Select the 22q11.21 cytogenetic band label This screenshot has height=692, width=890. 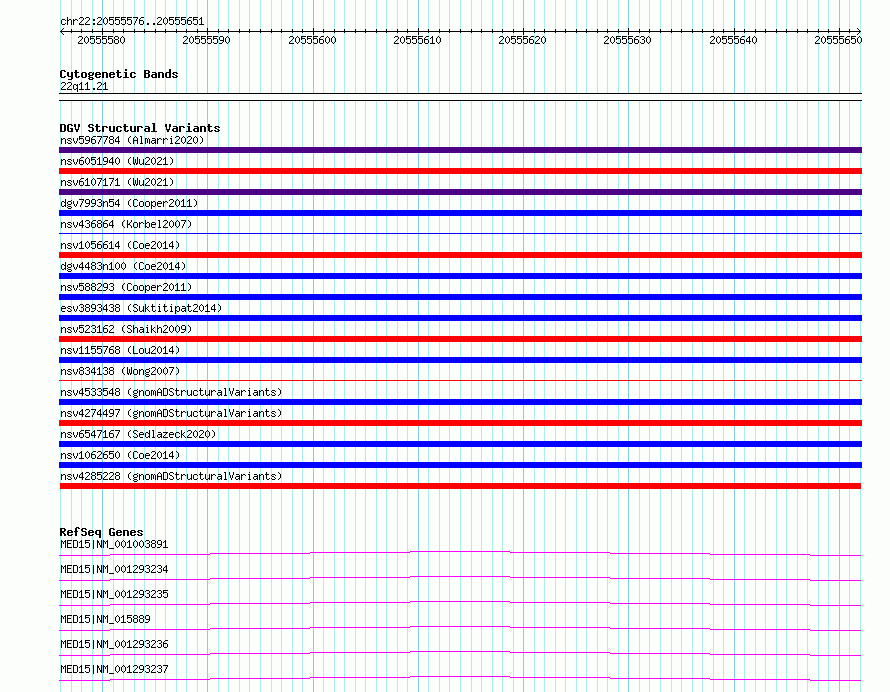pyautogui.click(x=83, y=86)
